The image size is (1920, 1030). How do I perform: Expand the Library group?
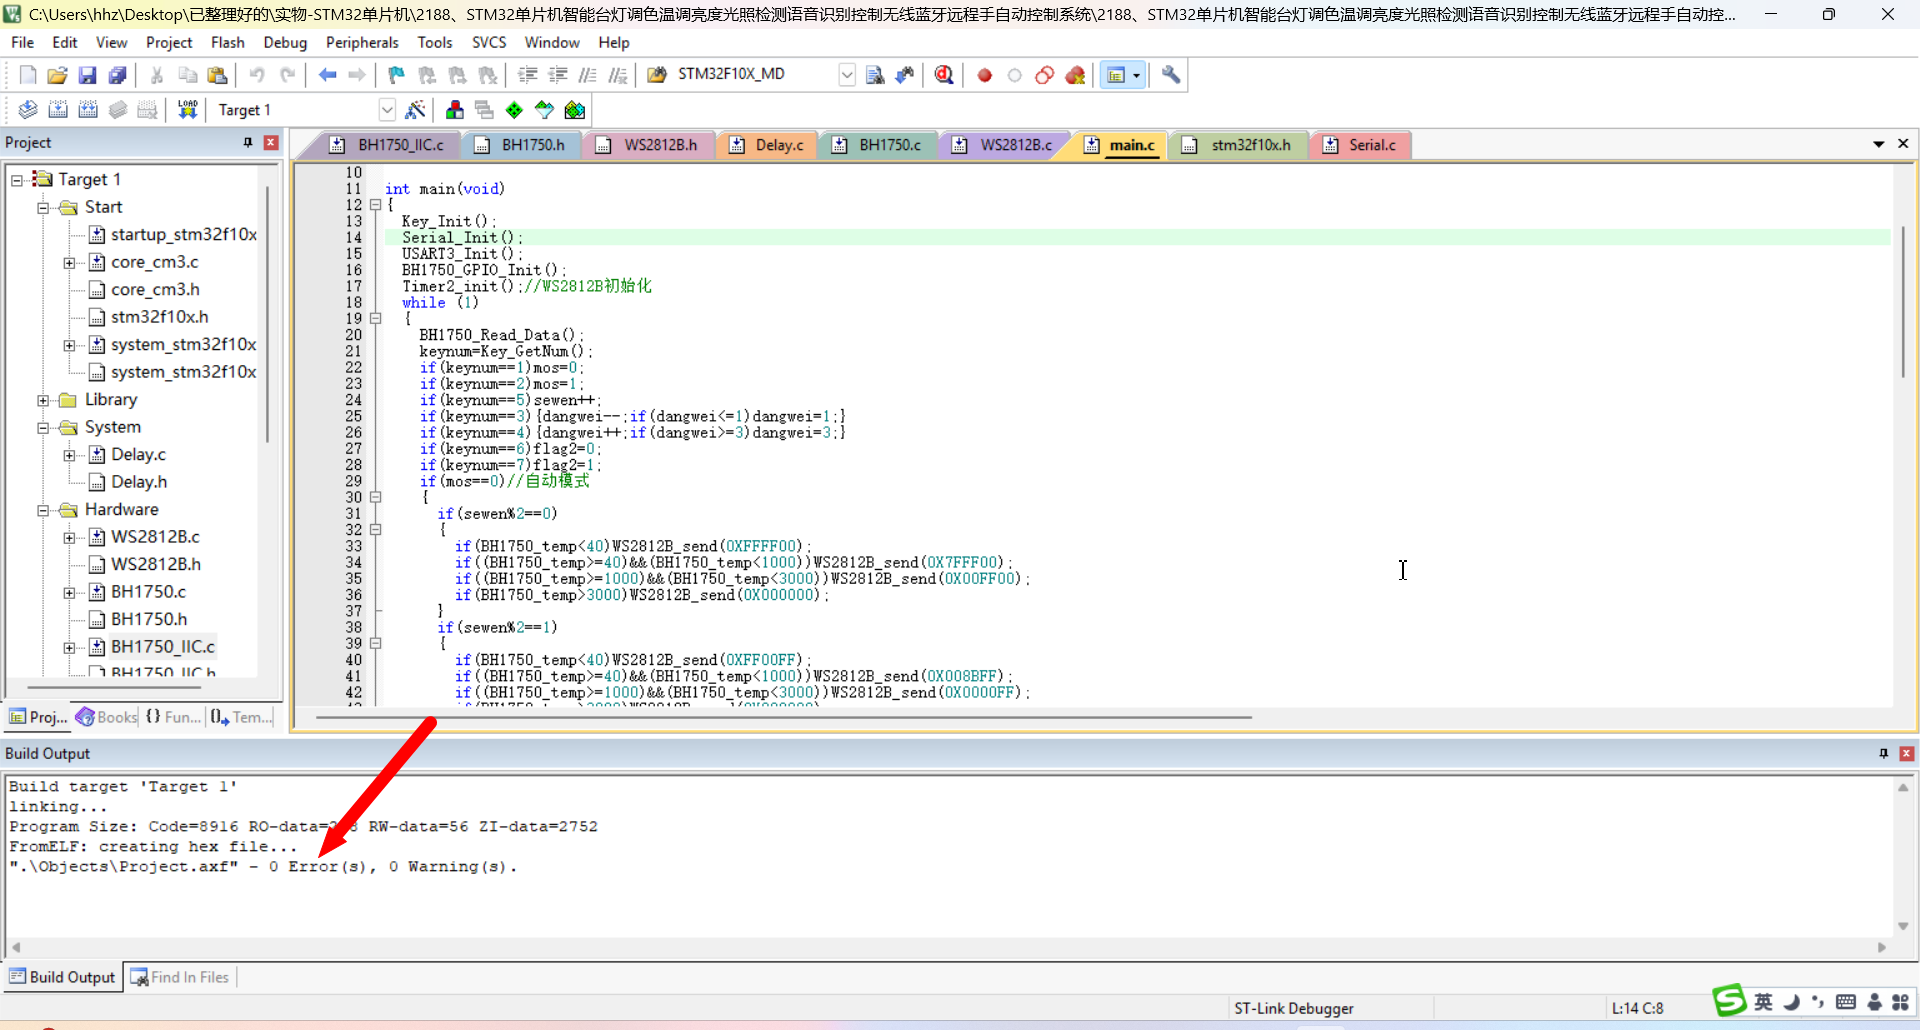click(43, 400)
